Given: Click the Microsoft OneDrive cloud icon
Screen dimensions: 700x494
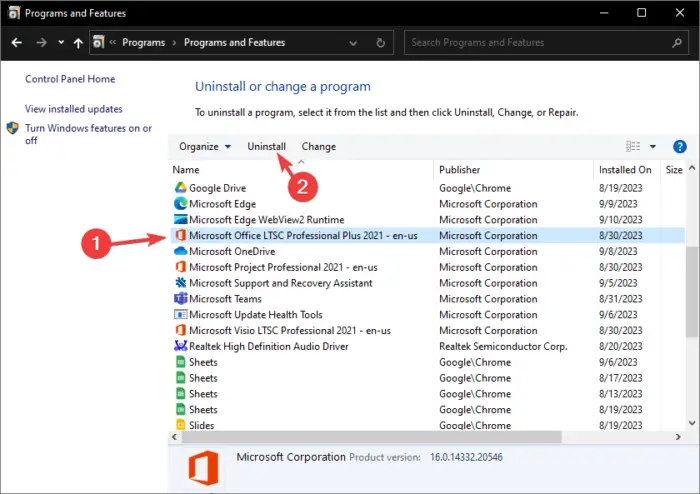Looking at the screenshot, I should tap(181, 251).
